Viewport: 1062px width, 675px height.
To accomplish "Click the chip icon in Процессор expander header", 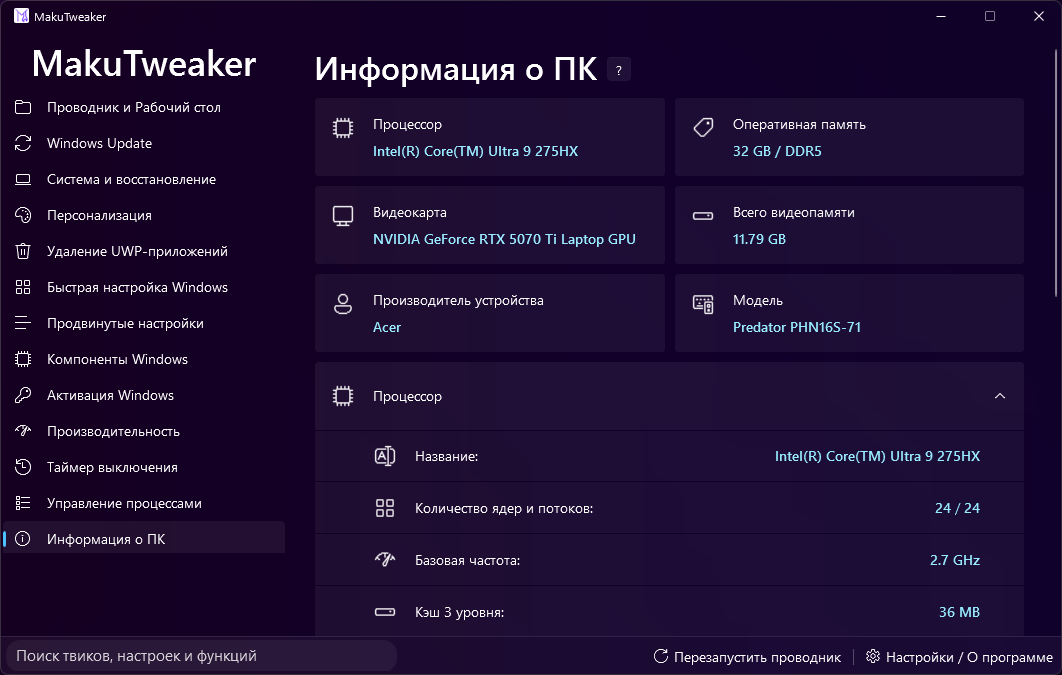I will 343,396.
